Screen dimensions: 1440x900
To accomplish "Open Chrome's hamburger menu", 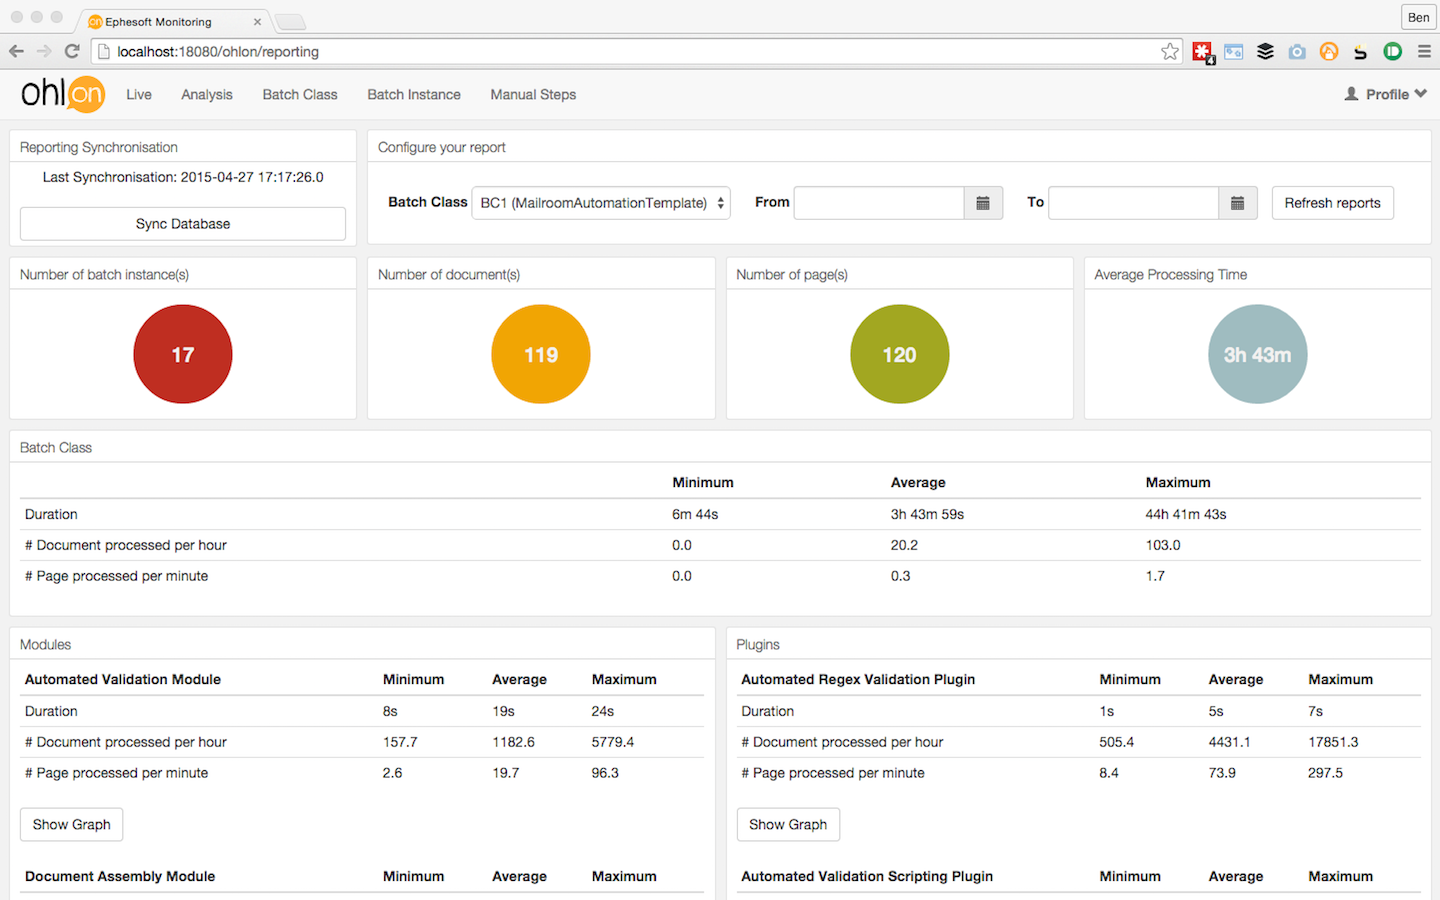I will pos(1424,50).
